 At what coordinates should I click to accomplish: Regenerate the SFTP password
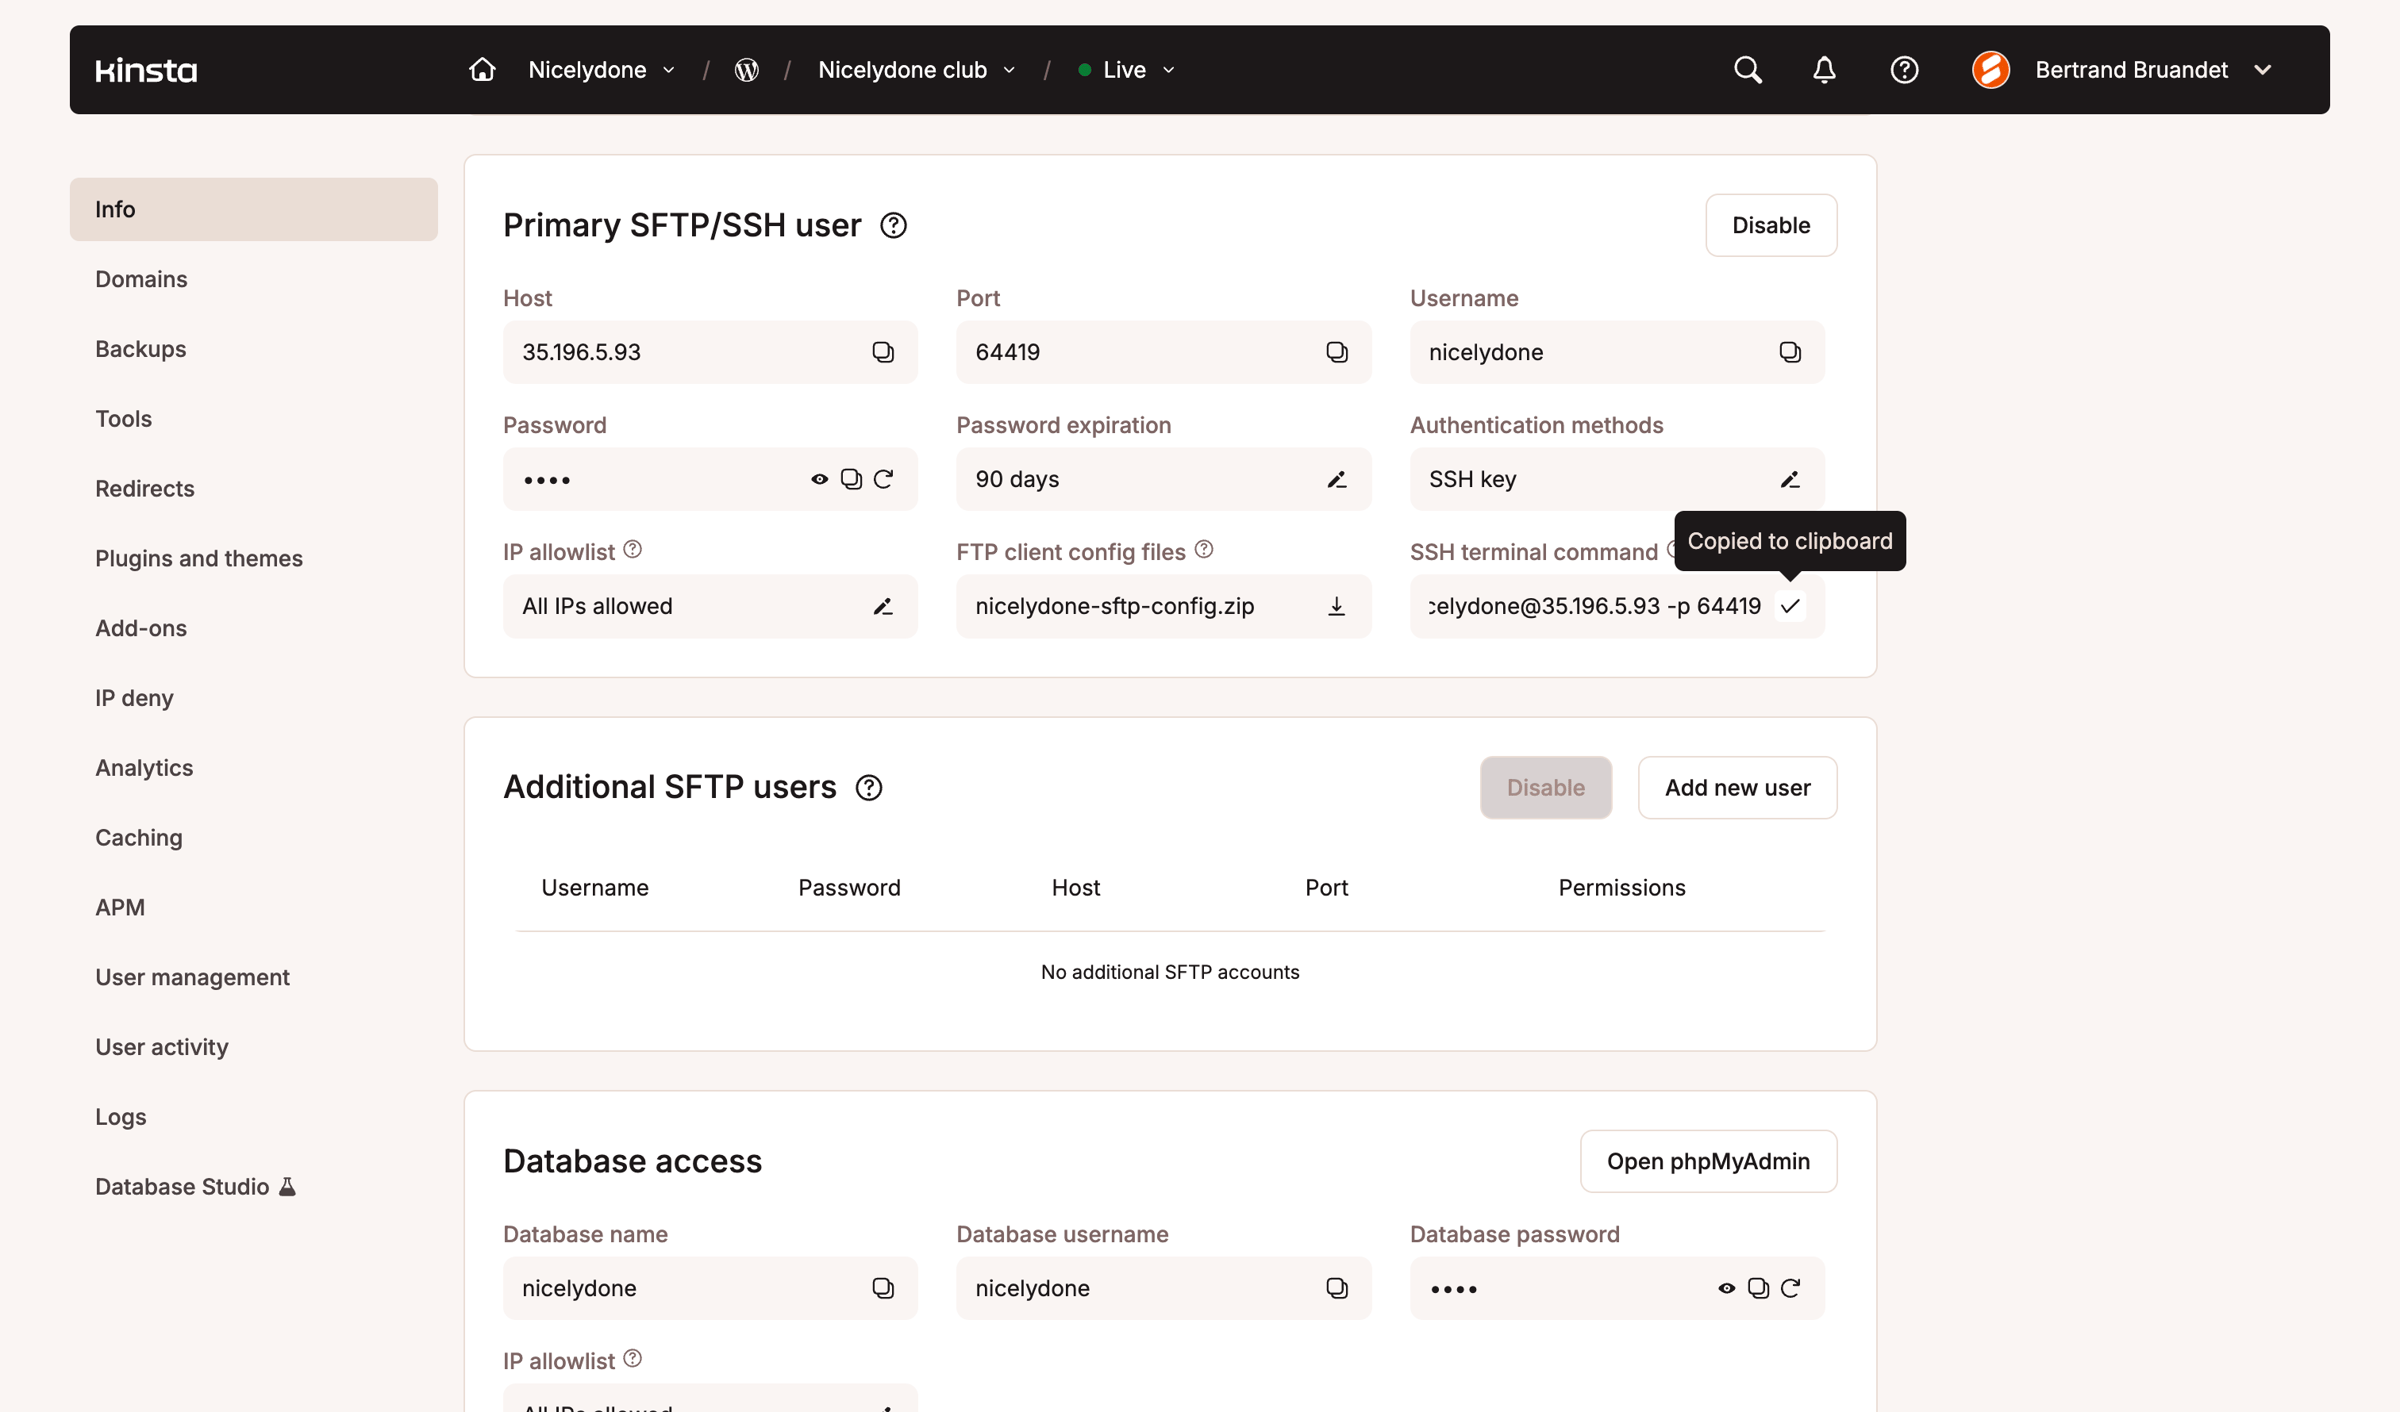[x=883, y=479]
